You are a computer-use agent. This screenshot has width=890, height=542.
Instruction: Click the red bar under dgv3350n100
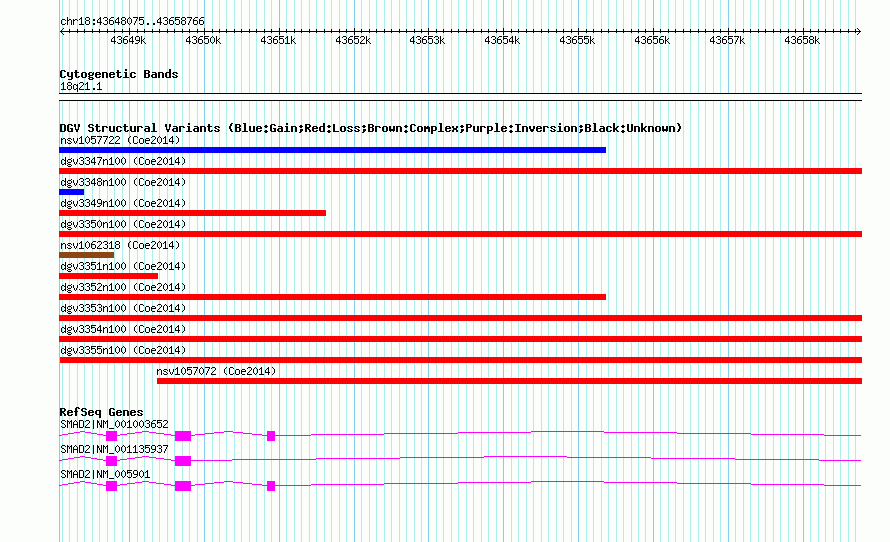pos(460,234)
